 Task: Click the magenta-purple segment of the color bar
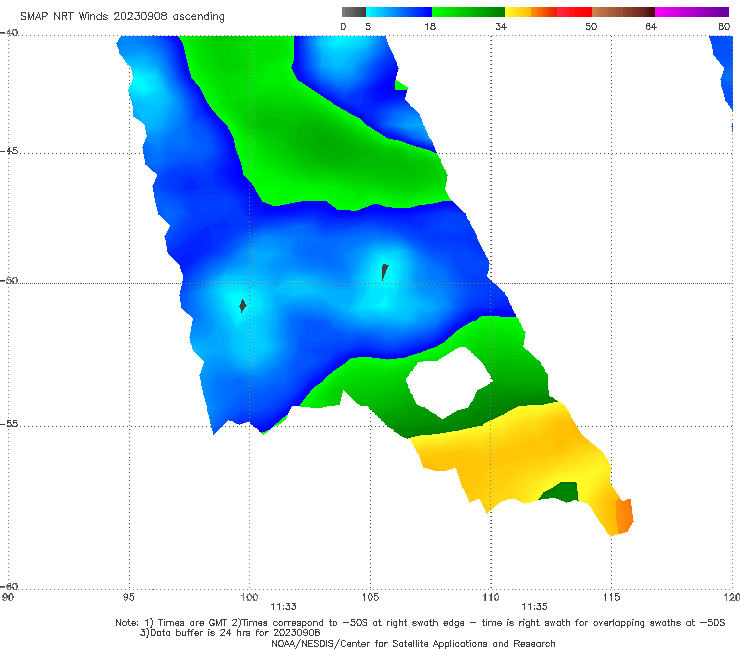tap(692, 12)
